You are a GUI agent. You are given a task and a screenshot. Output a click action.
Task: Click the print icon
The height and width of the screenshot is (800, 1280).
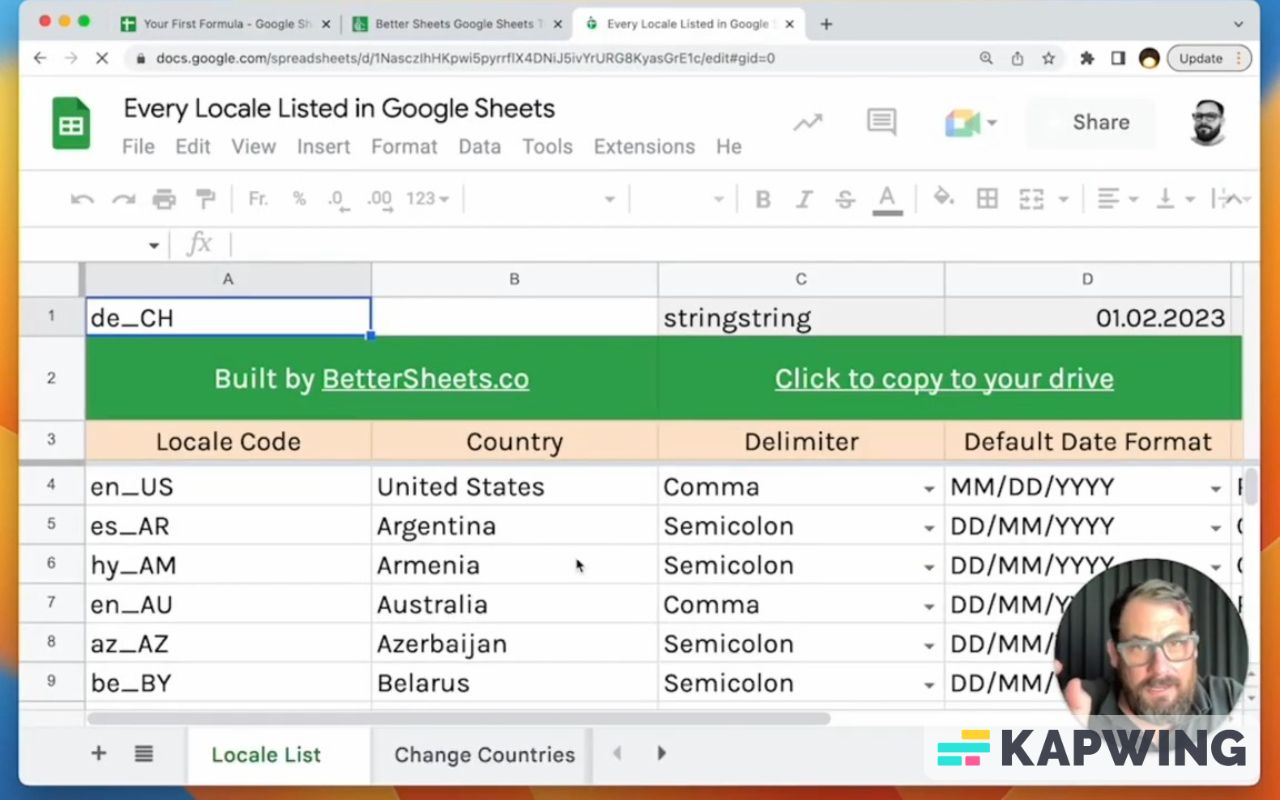(164, 199)
